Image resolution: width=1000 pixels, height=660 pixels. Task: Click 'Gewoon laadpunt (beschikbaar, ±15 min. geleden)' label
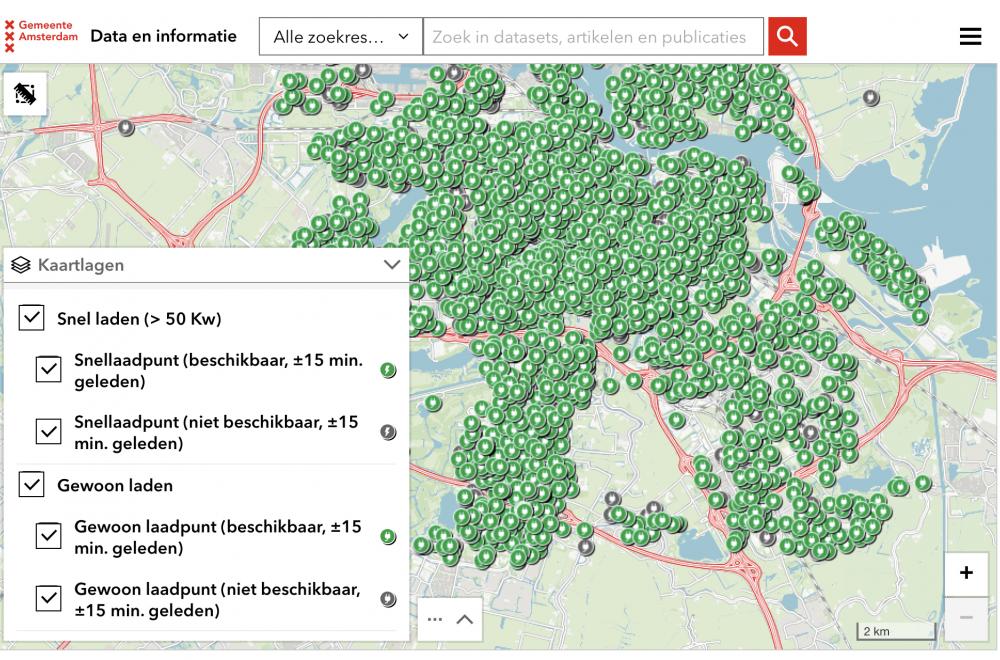(217, 537)
